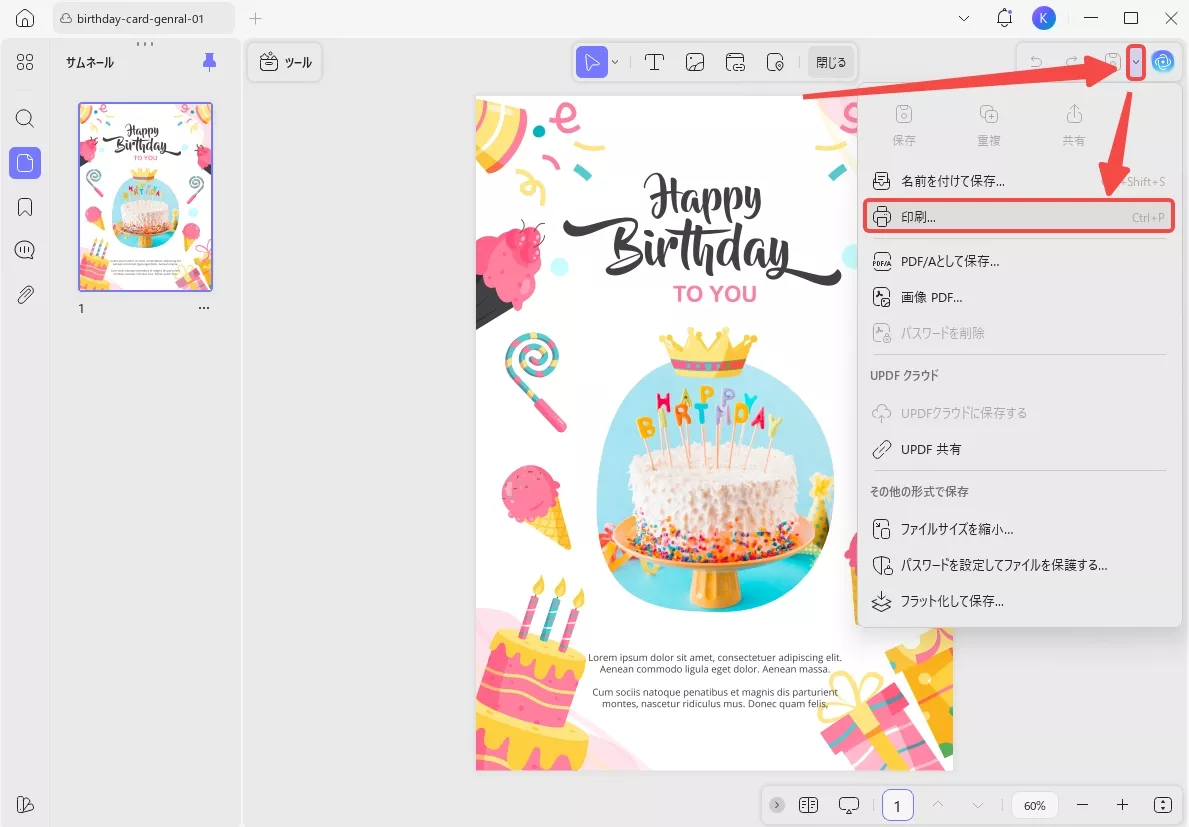Click the save icon in top toolbar

(x=1112, y=62)
